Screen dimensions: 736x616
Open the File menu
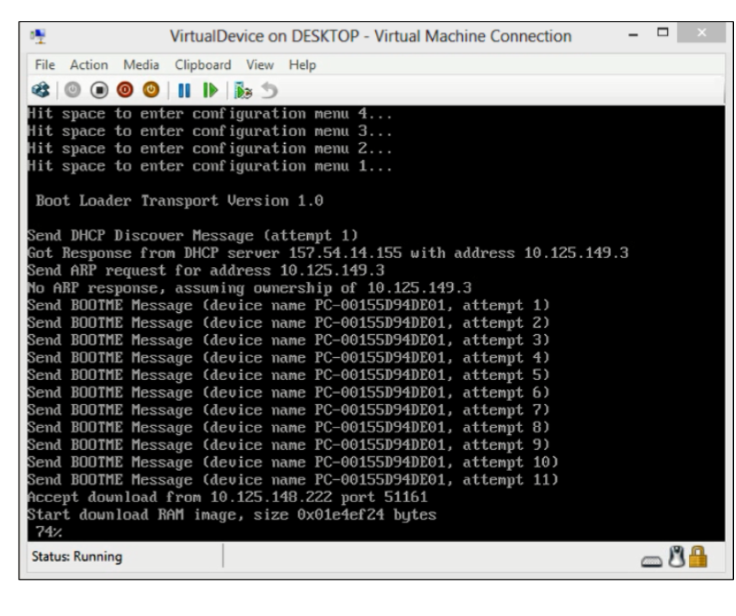pos(45,65)
